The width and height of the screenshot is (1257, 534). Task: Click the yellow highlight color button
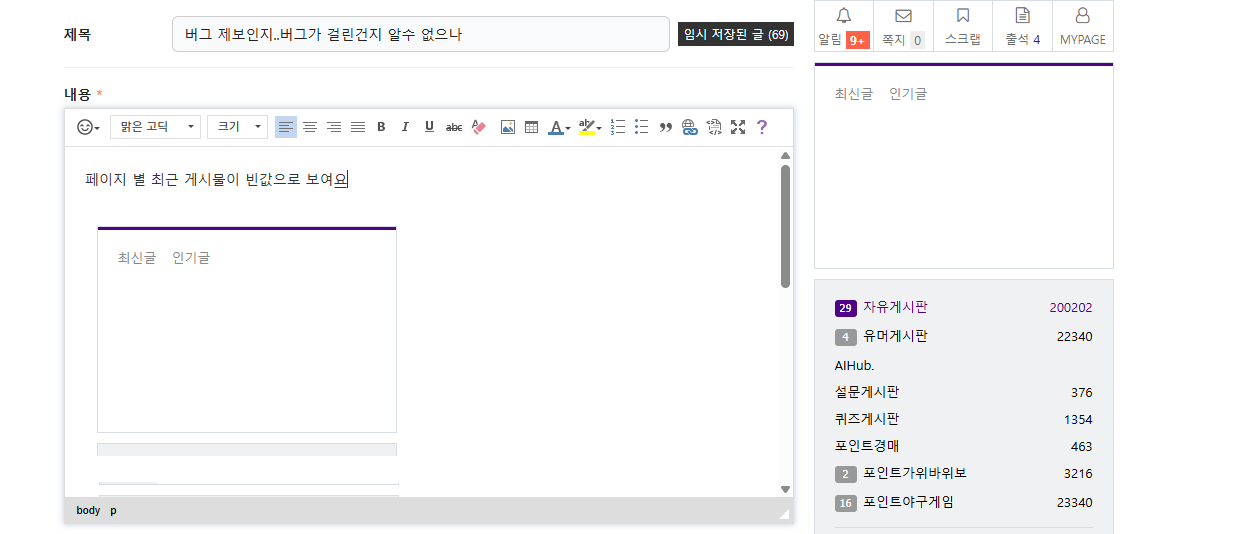[586, 127]
